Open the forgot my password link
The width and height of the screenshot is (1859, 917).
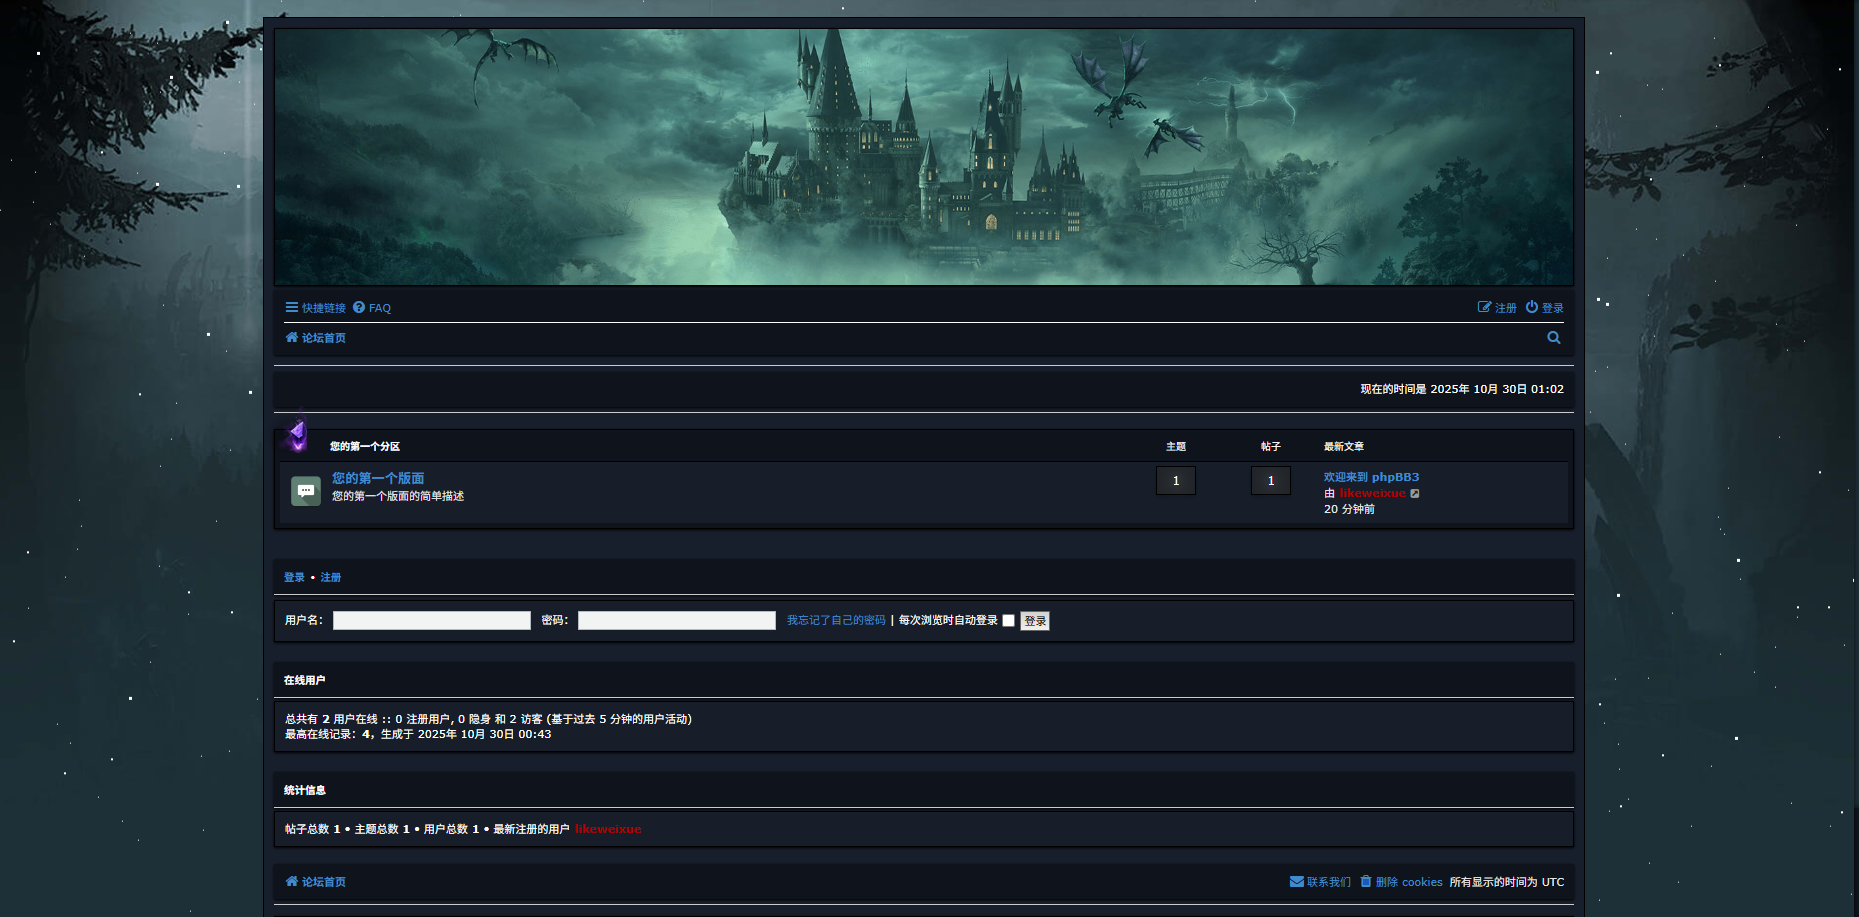(x=835, y=621)
